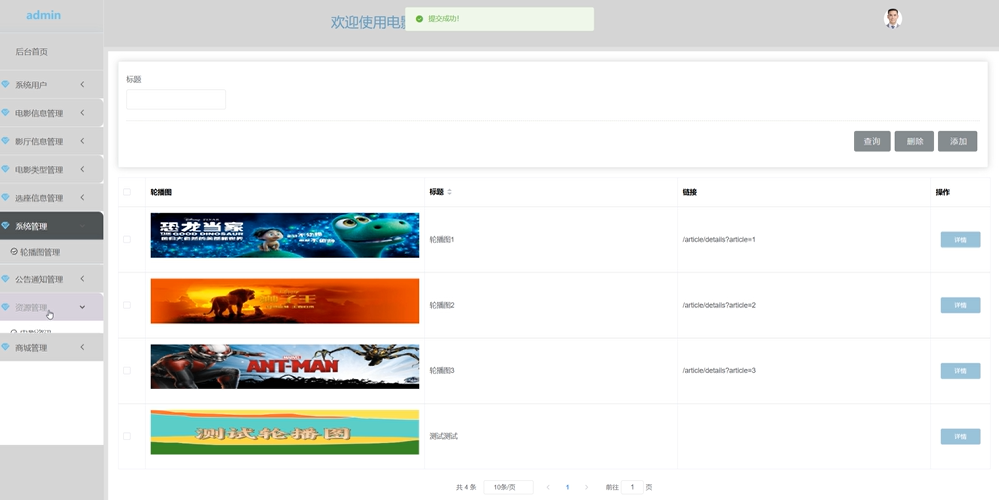
Task: Check the box for 轮播图3 row
Action: click(127, 371)
